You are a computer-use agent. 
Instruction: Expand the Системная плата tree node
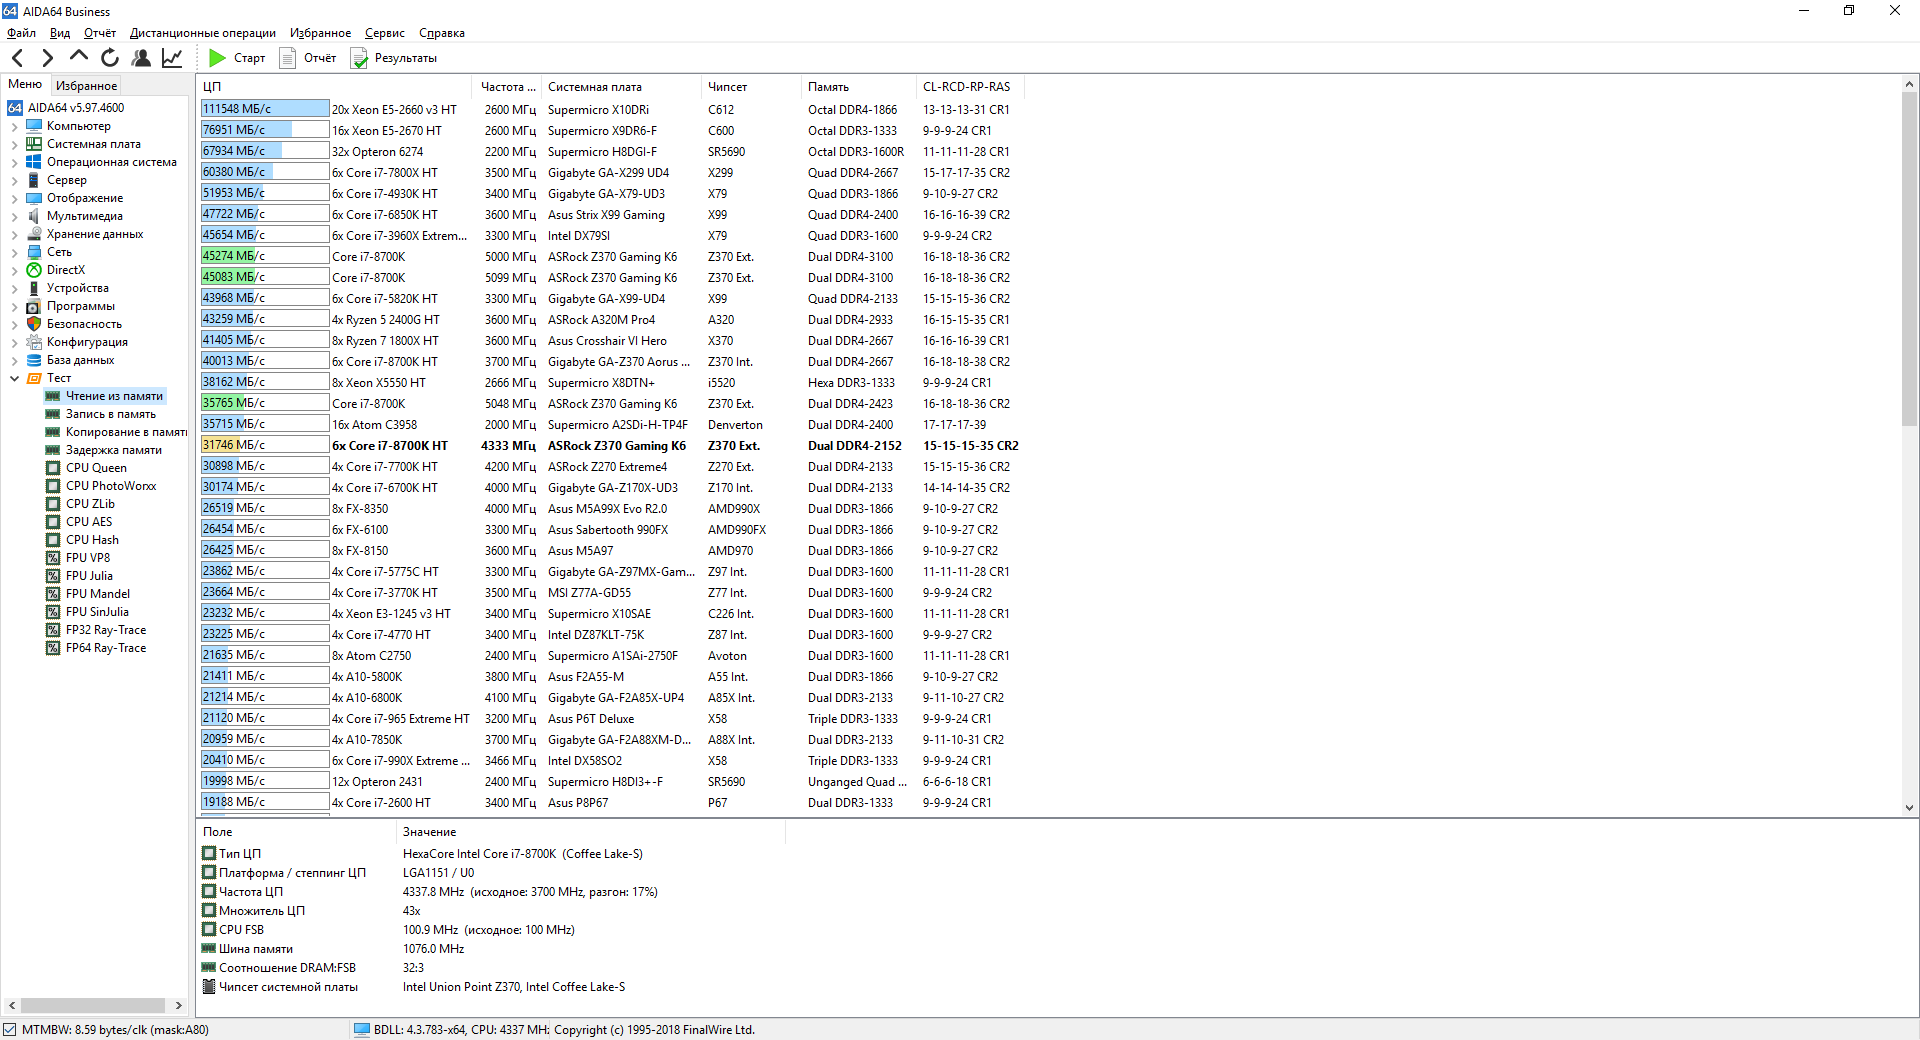click(x=14, y=145)
